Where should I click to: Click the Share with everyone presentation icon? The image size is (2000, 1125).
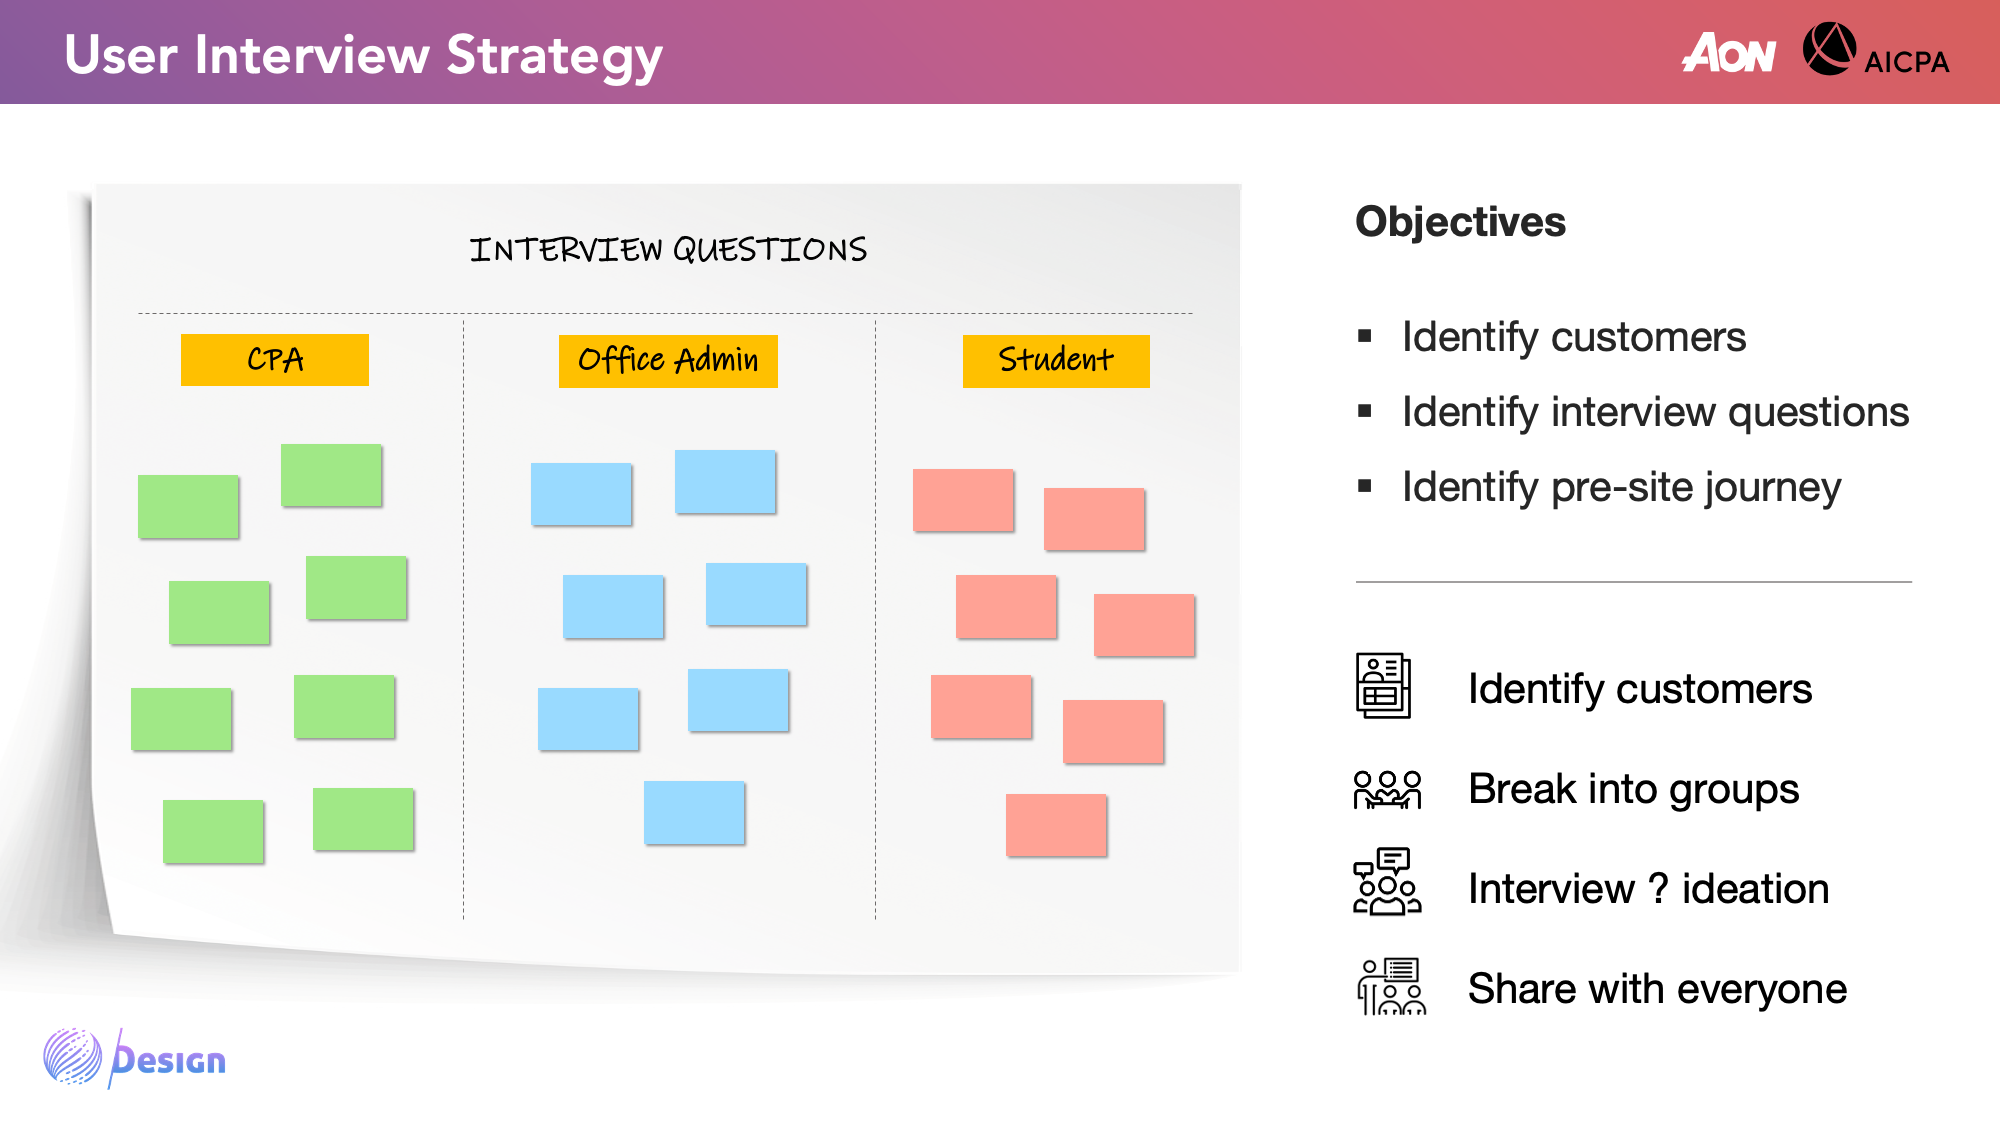pyautogui.click(x=1390, y=987)
